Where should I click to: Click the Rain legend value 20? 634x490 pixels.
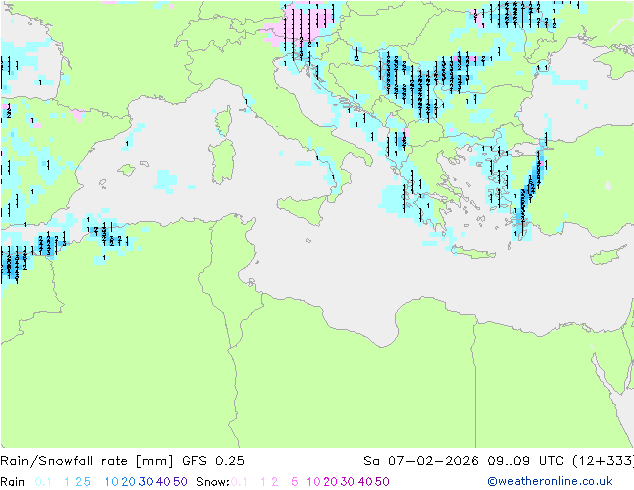click(129, 482)
